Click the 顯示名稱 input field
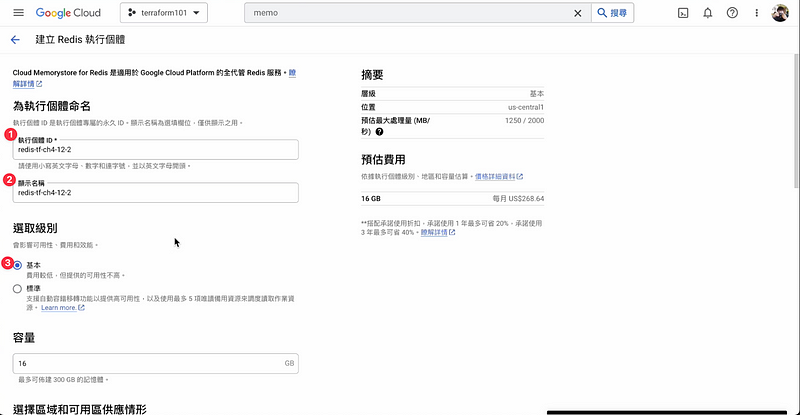This screenshot has width=800, height=415. click(156, 192)
